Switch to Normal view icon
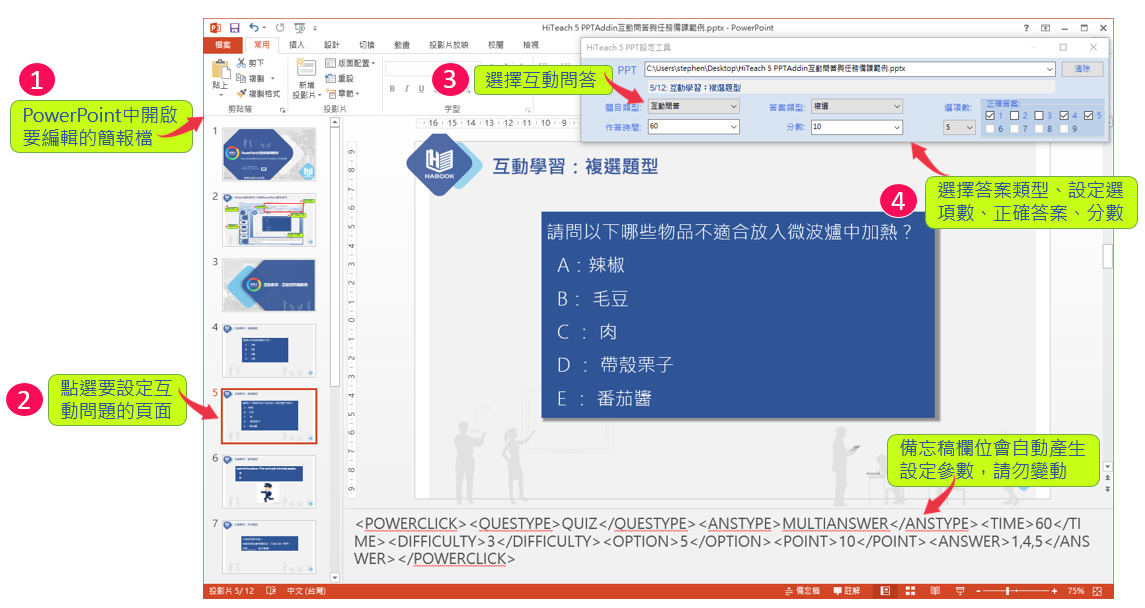The image size is (1145, 608). [x=885, y=590]
